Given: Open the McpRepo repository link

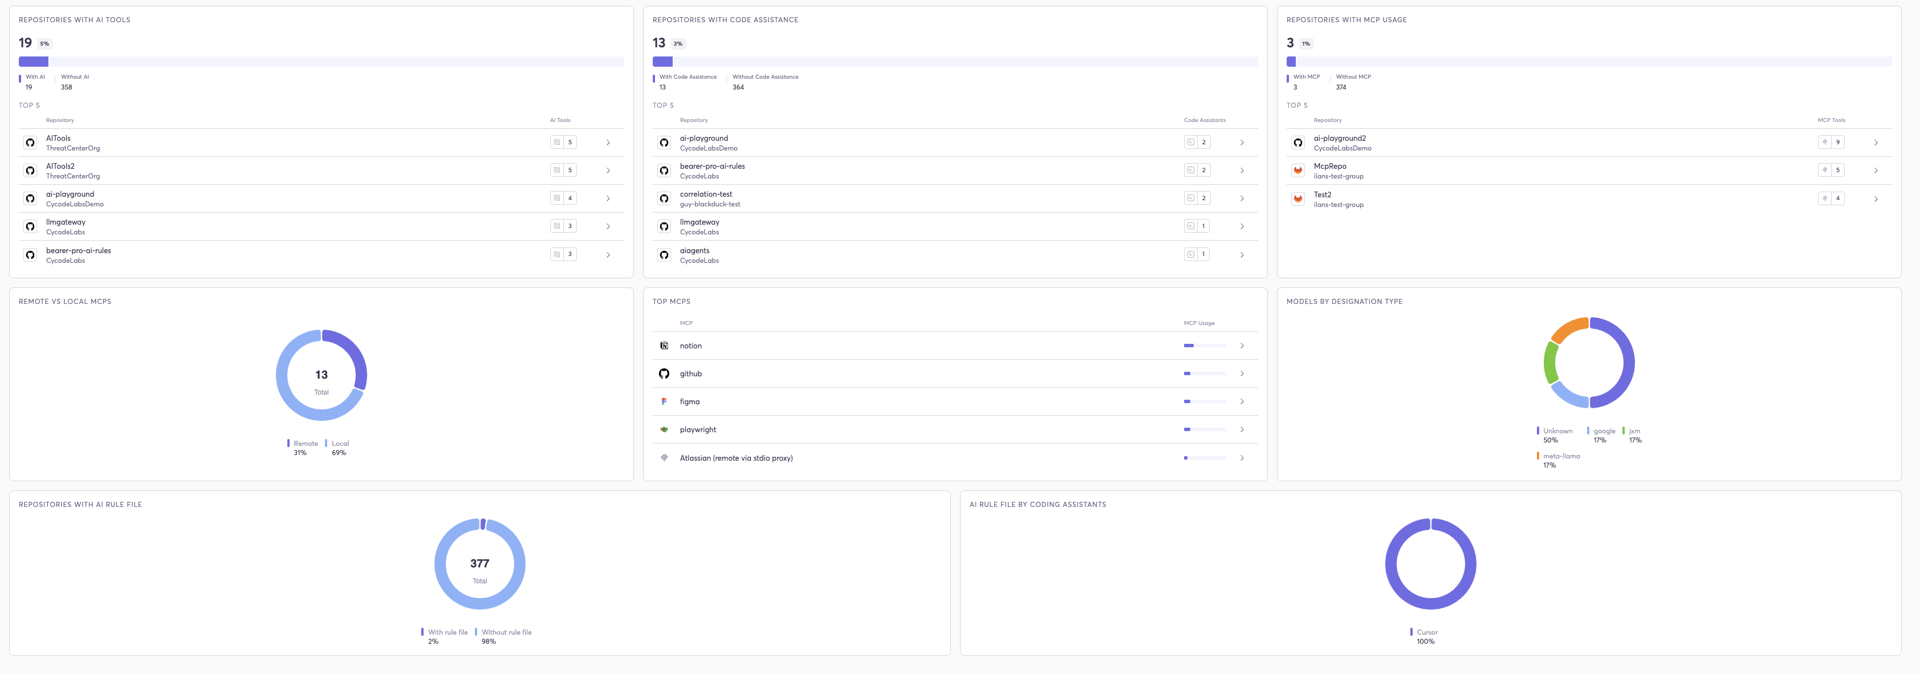Looking at the screenshot, I should [x=1330, y=167].
